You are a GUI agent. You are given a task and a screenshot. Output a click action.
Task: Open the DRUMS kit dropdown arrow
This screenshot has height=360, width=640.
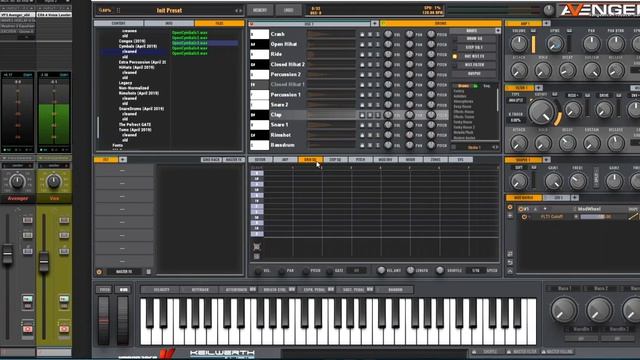[x=498, y=31]
